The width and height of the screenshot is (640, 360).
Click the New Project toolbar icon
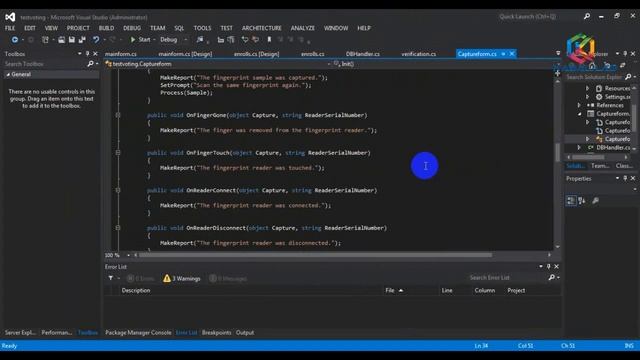(x=45, y=40)
